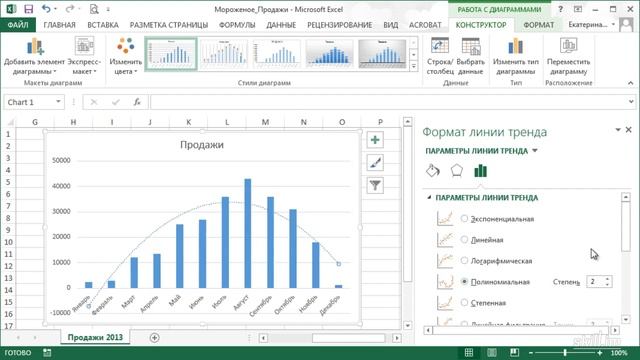Open Effects pentagon tab in pane

(457, 171)
